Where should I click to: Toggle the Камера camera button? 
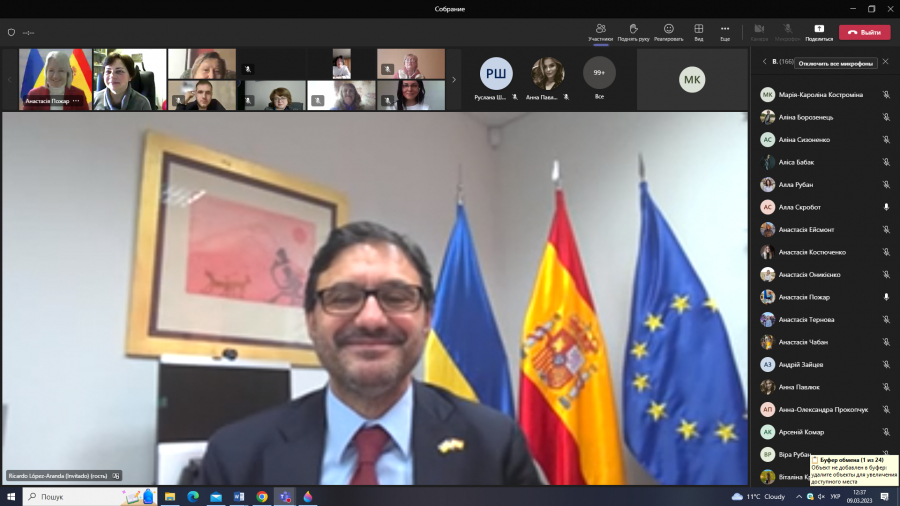coord(759,32)
